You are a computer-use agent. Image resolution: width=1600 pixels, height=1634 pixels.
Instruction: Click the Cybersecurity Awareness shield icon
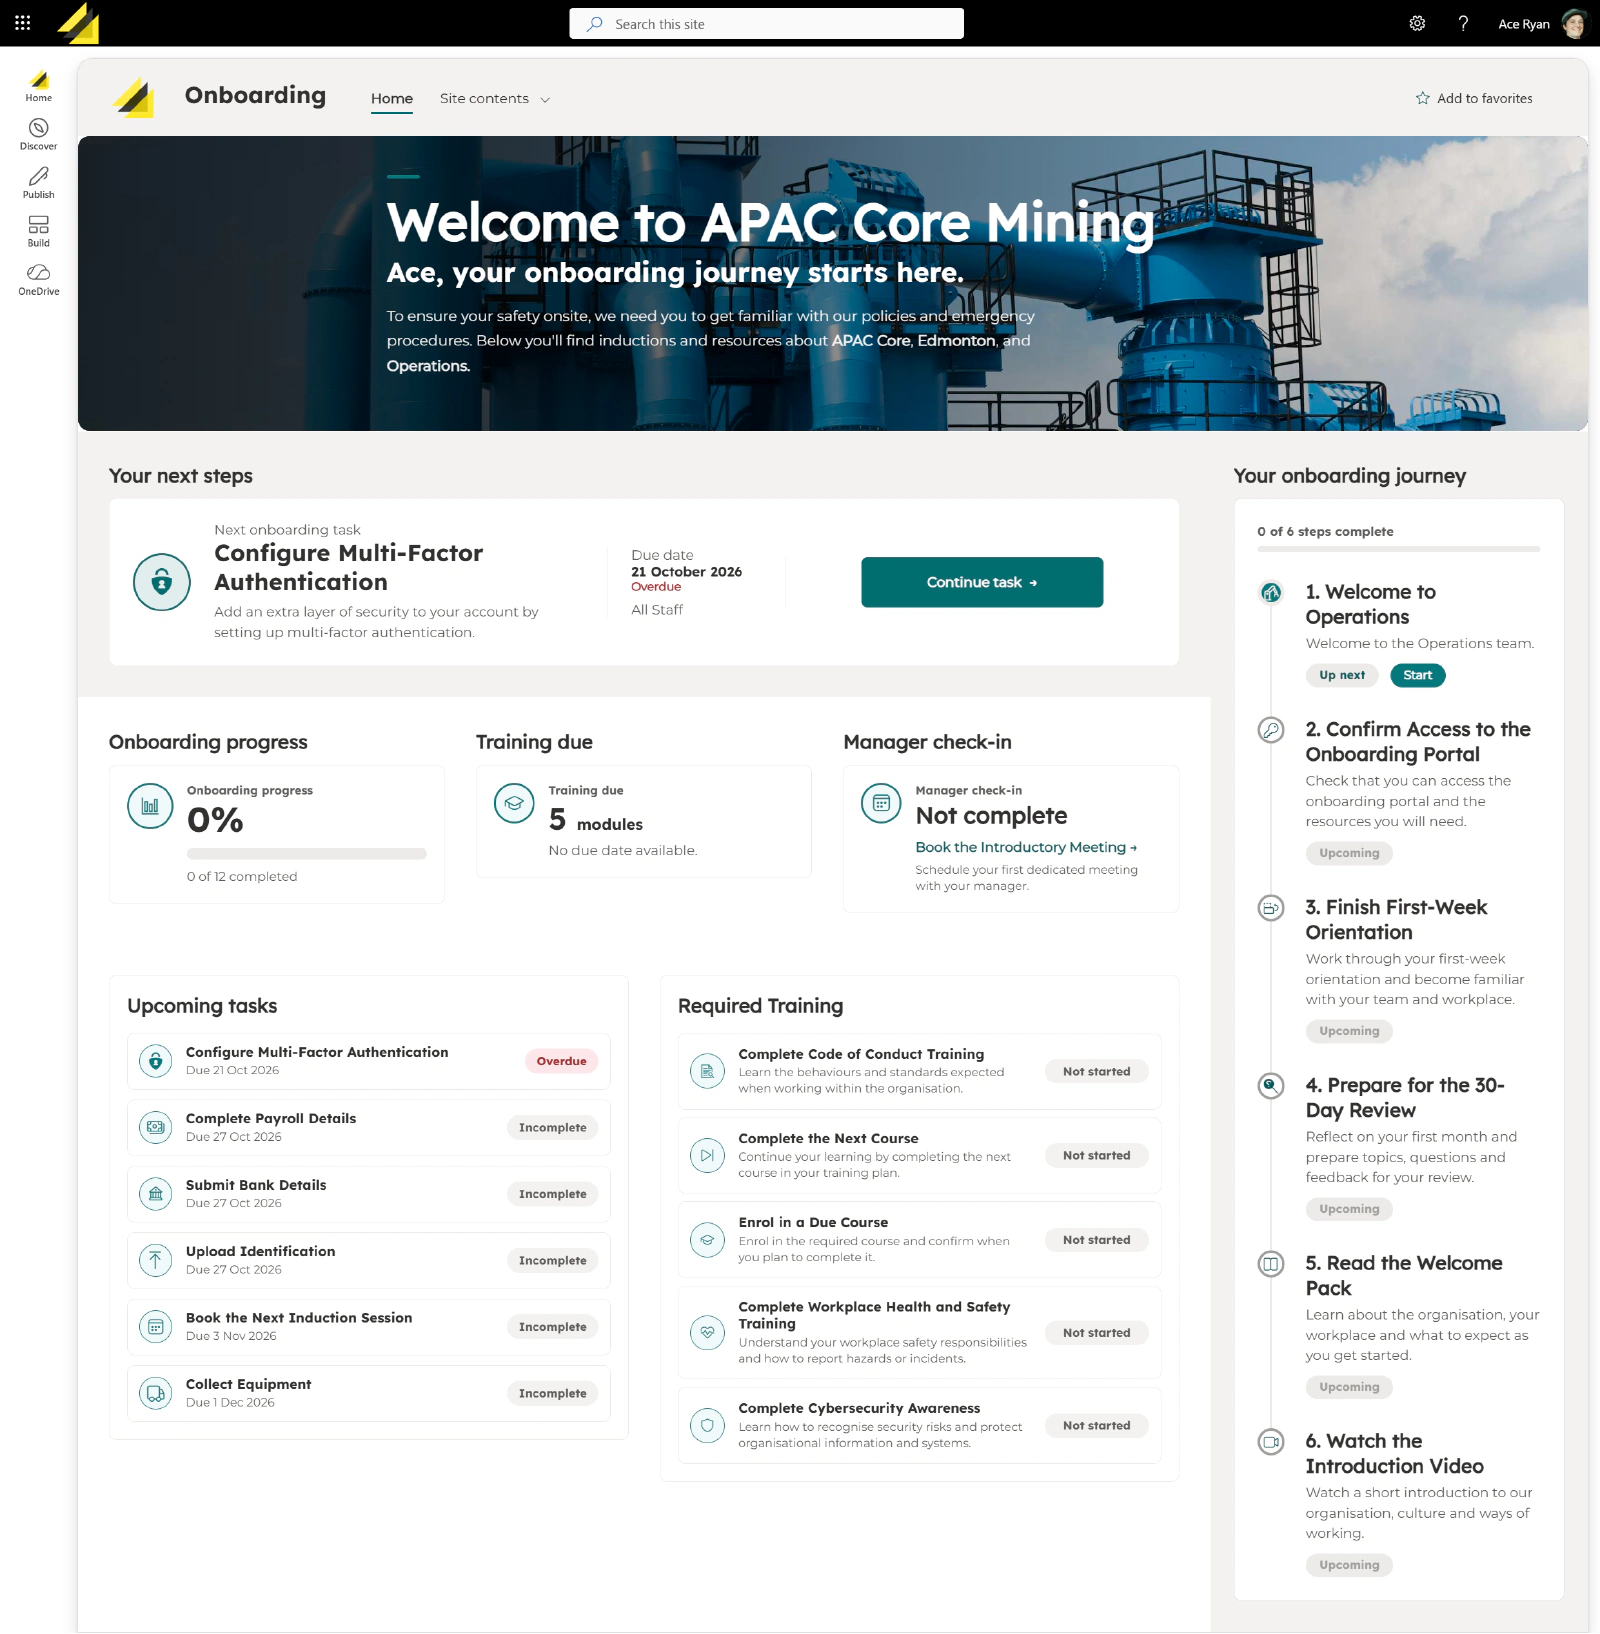tap(707, 1425)
